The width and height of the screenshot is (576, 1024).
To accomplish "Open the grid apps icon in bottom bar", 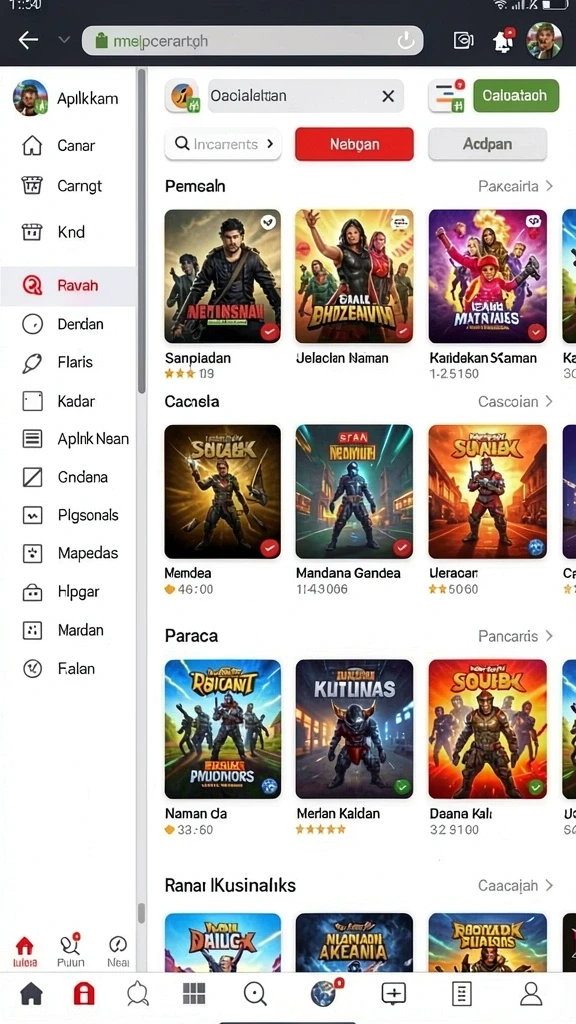I will click(194, 993).
